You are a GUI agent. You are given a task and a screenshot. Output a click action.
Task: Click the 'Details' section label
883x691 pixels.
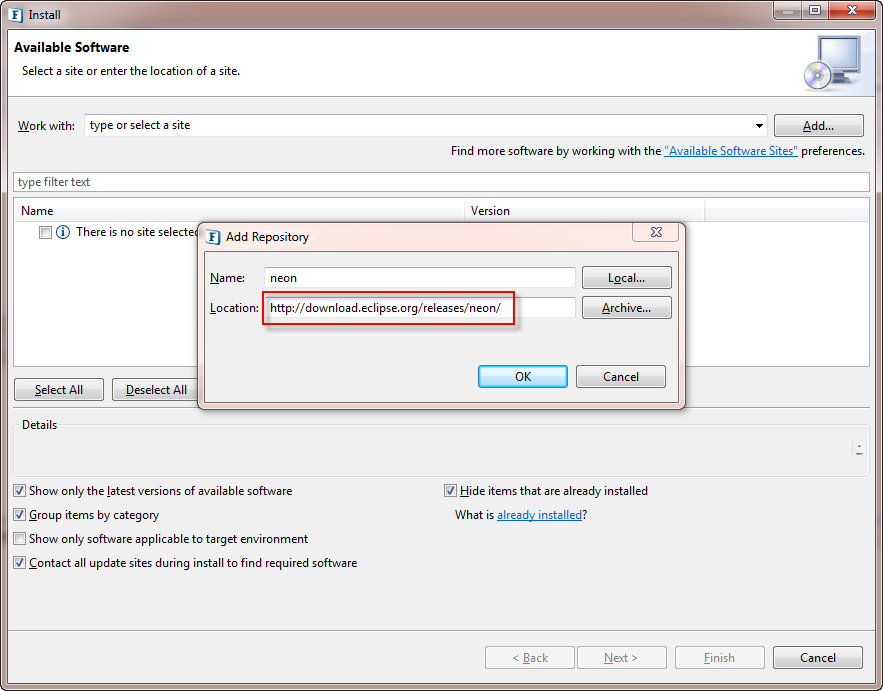(39, 425)
